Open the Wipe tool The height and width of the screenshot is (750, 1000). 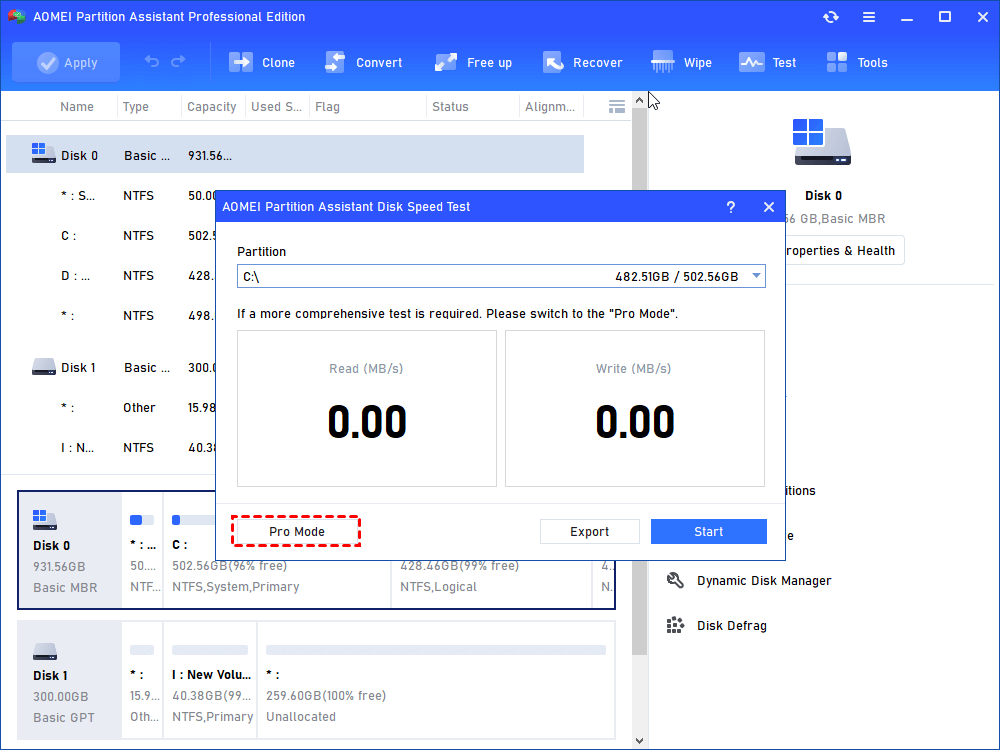click(x=662, y=62)
